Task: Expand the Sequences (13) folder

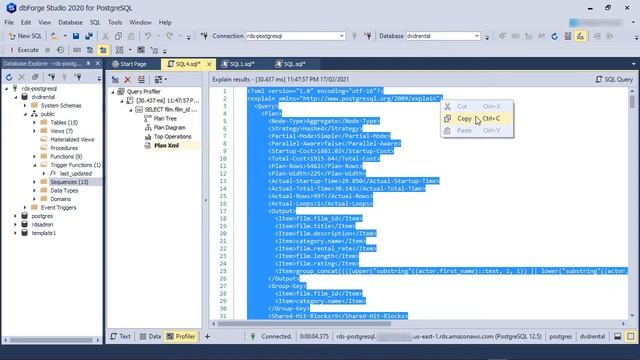Action: (34, 182)
